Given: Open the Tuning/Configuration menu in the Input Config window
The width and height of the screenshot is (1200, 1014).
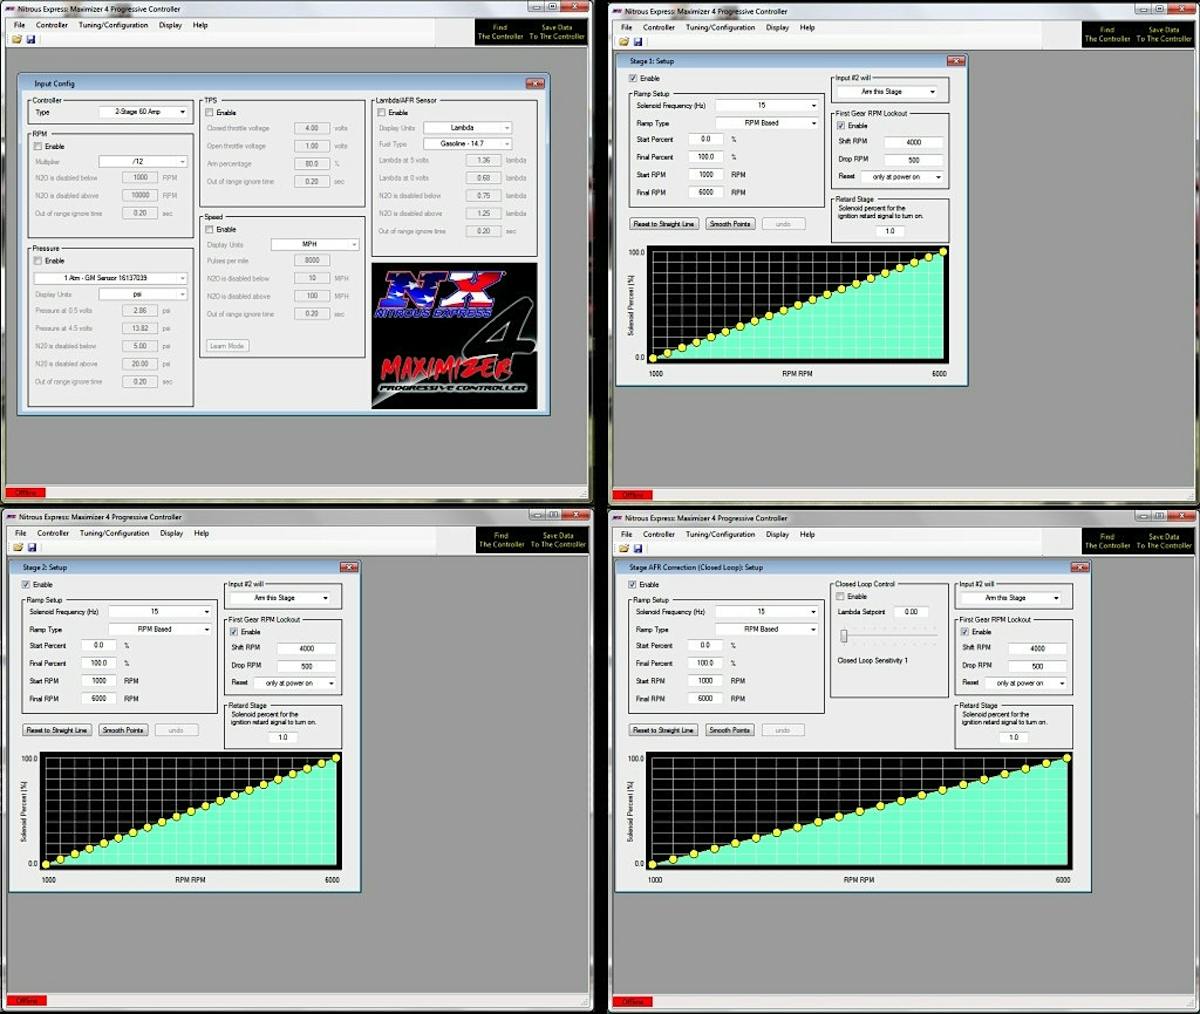Looking at the screenshot, I should click(x=113, y=25).
